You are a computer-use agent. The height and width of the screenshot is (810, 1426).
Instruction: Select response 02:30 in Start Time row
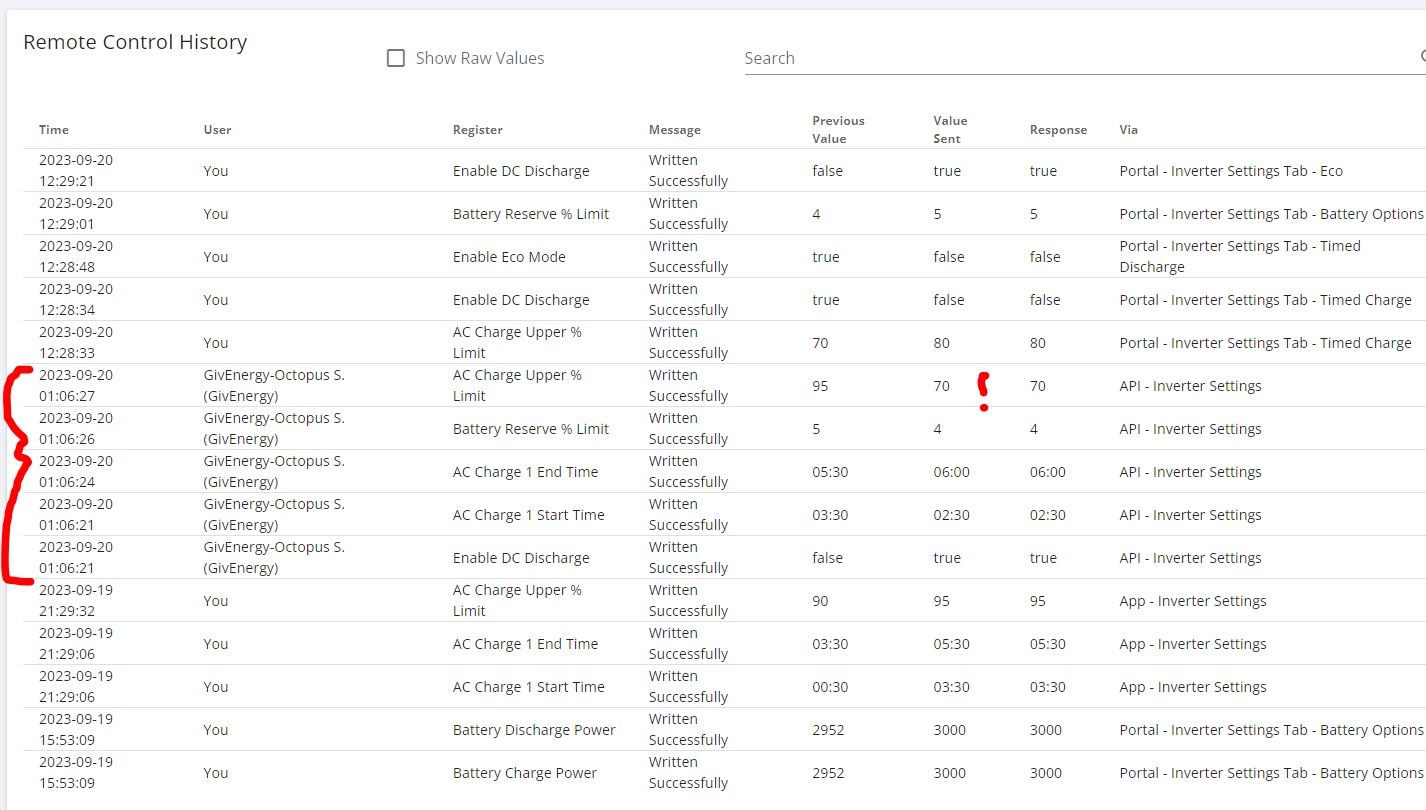(1048, 515)
